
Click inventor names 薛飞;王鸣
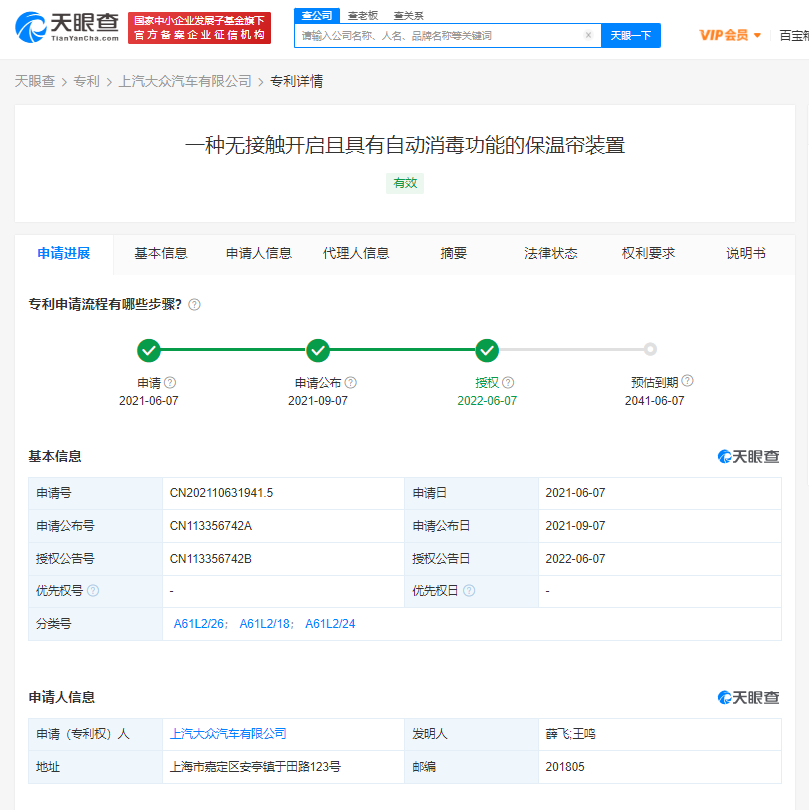point(570,734)
